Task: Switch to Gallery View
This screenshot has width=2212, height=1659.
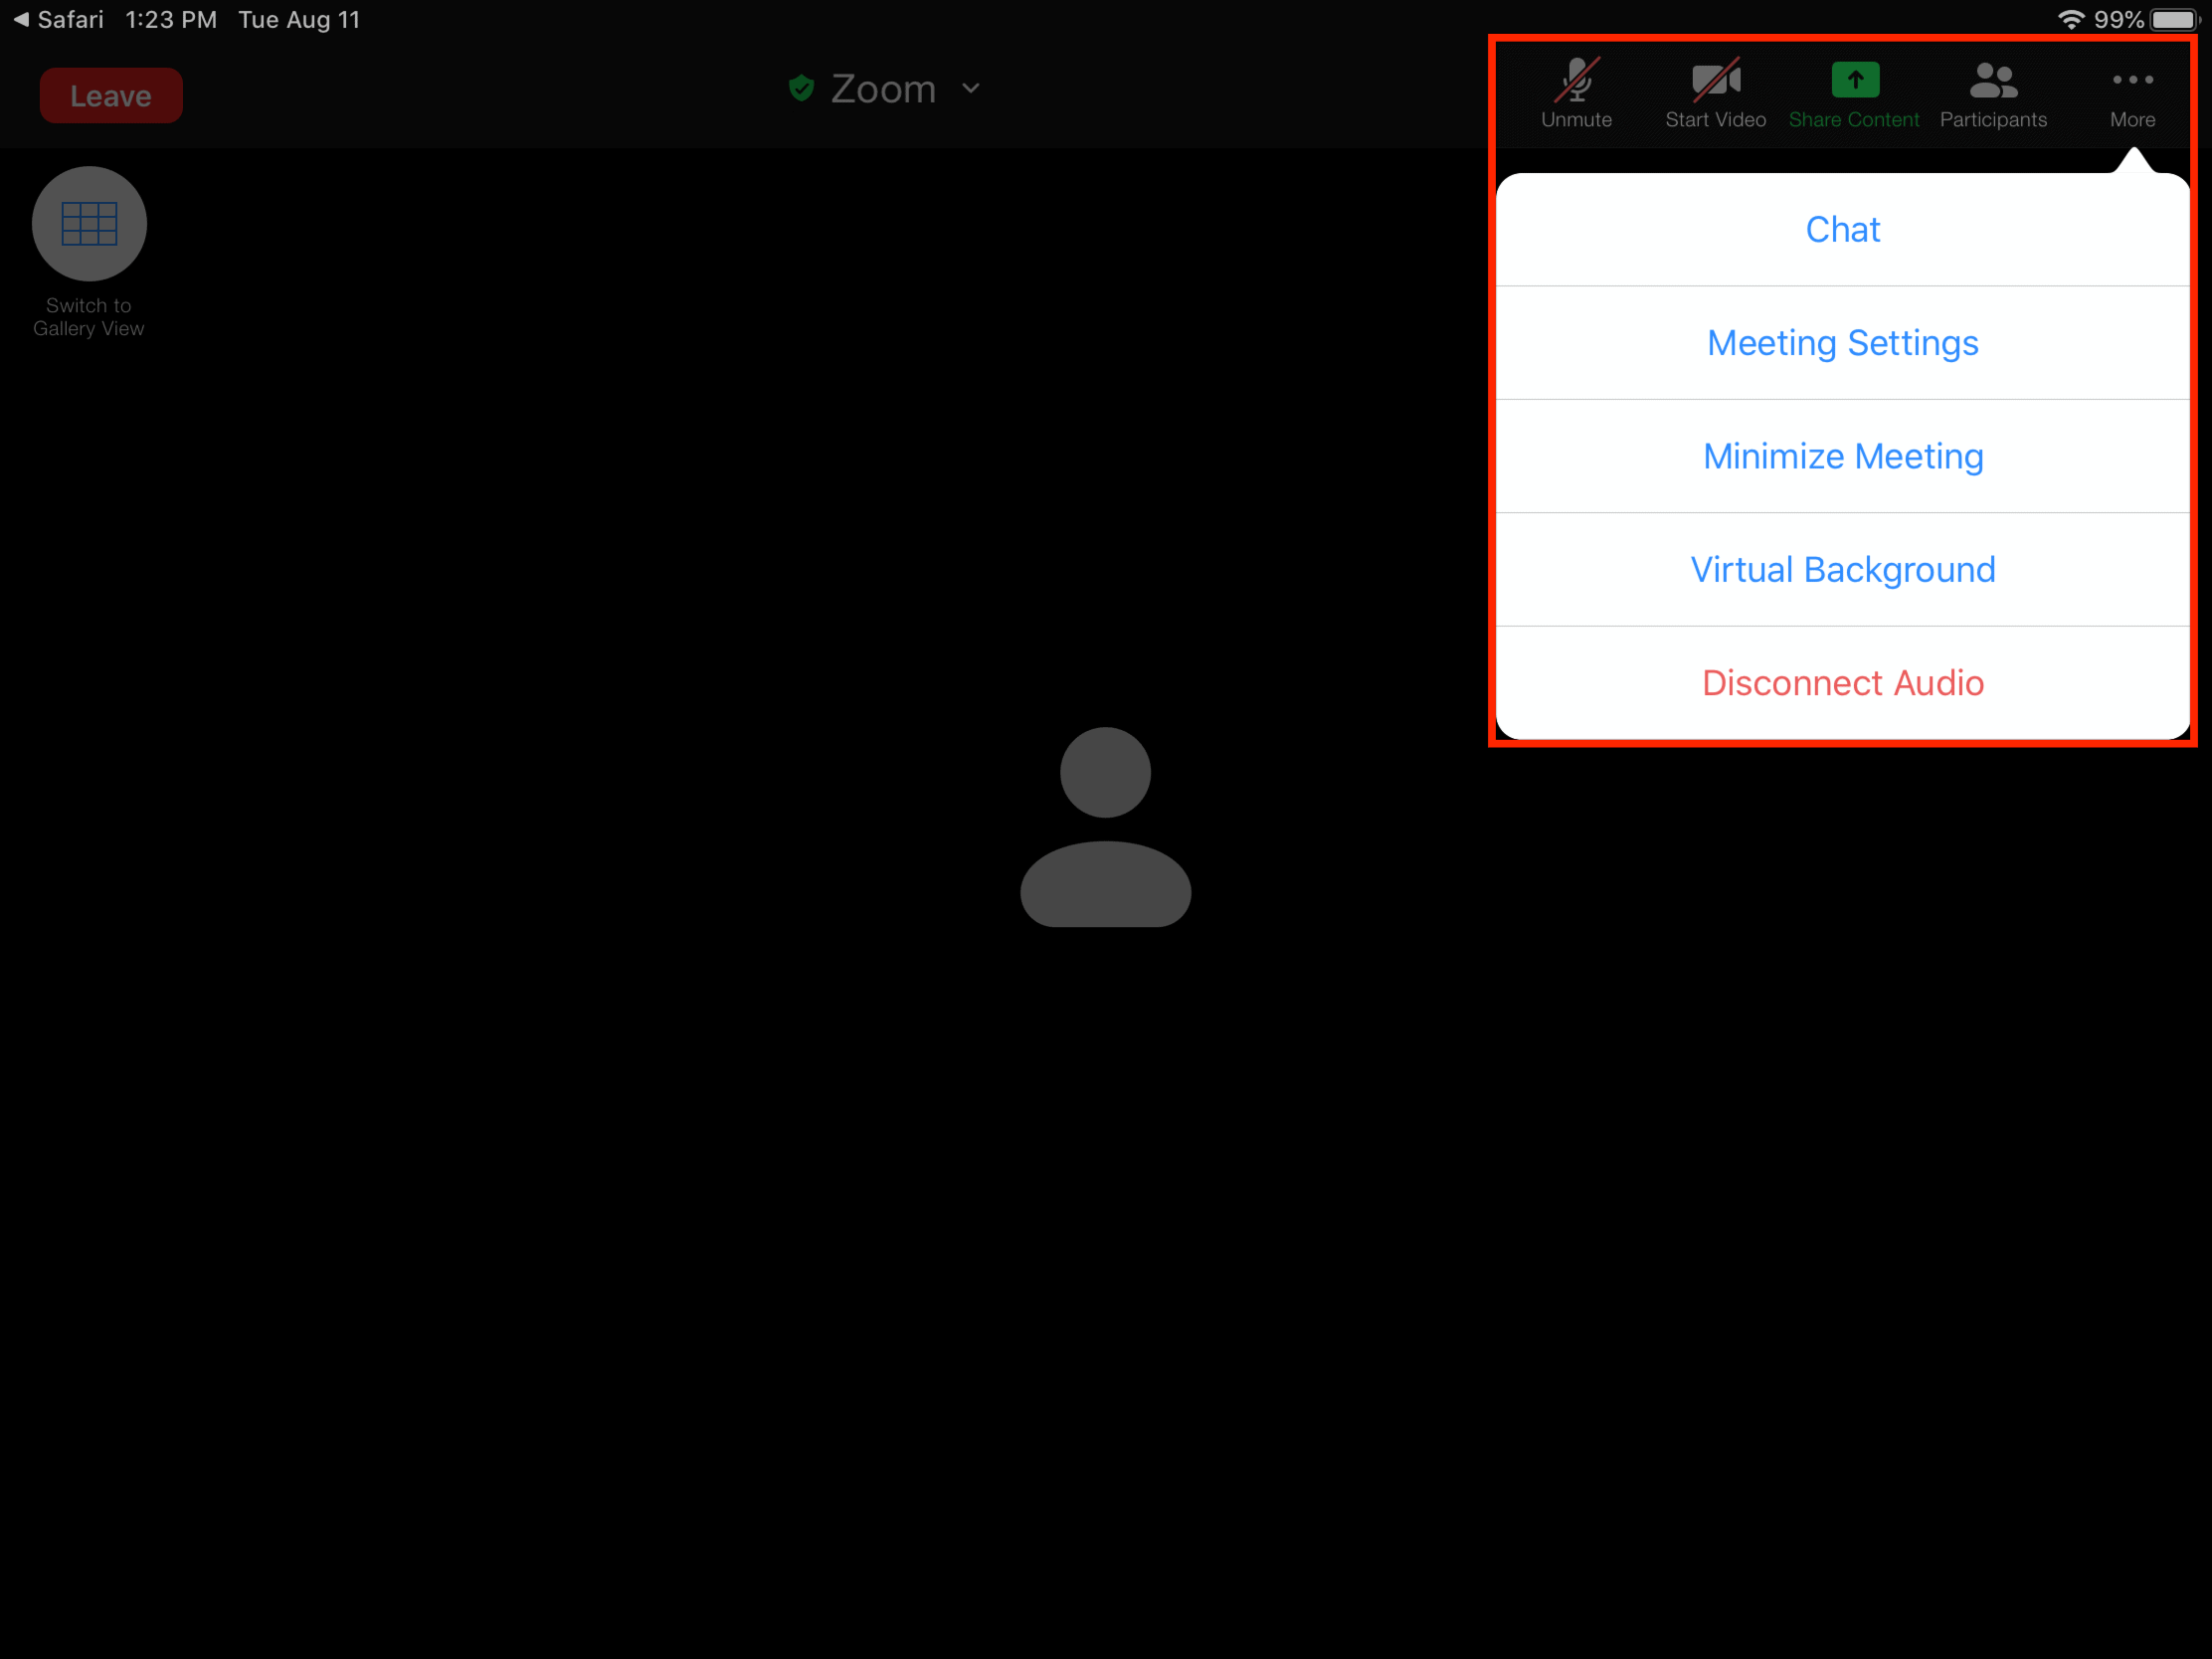Action: [89, 250]
